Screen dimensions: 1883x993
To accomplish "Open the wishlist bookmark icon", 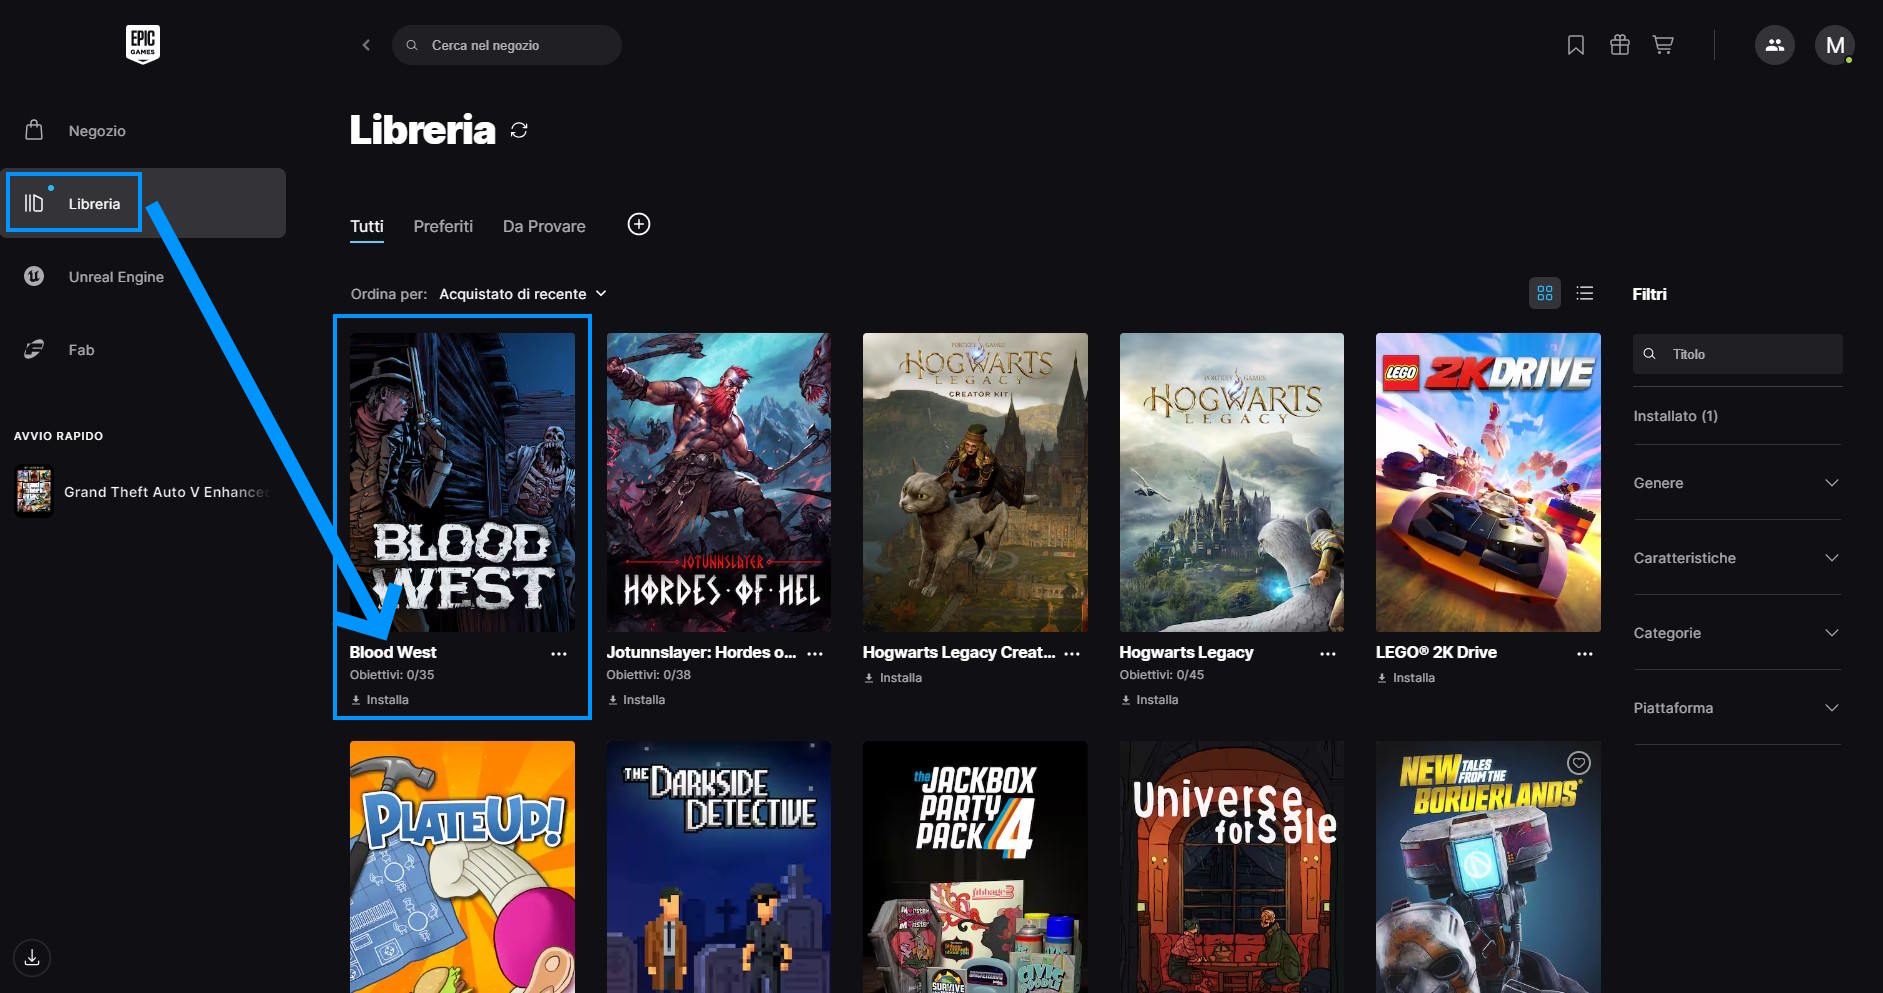I will 1575,45.
